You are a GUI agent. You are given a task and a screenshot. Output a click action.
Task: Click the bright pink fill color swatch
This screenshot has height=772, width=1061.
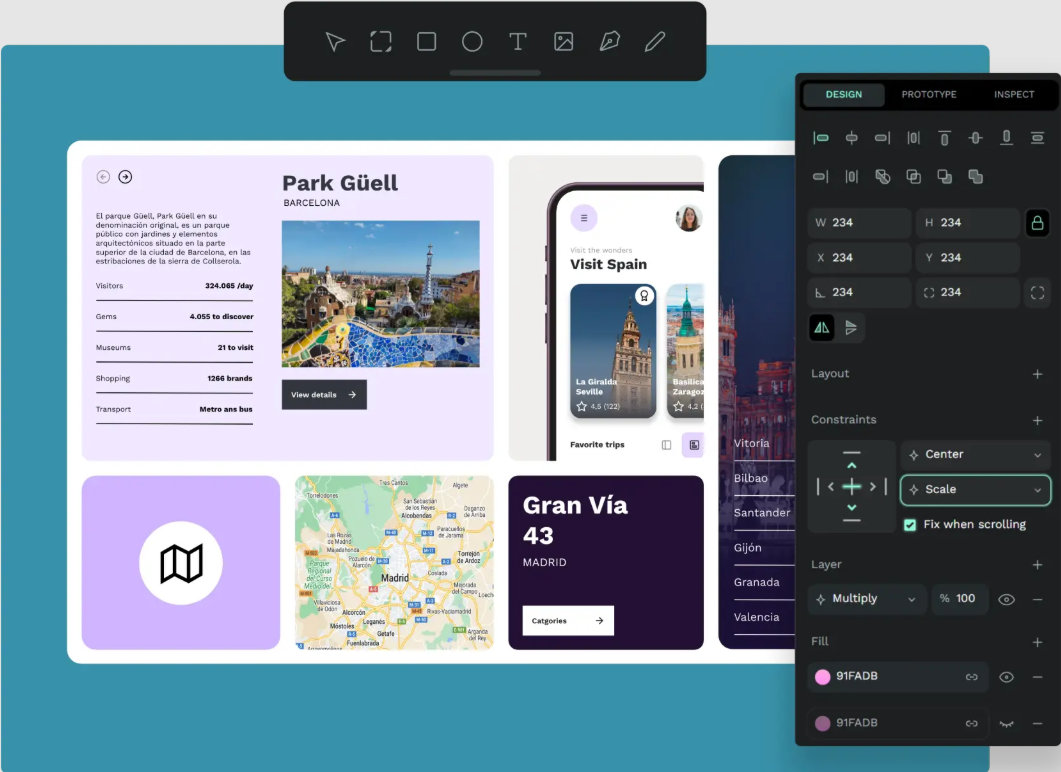[822, 677]
